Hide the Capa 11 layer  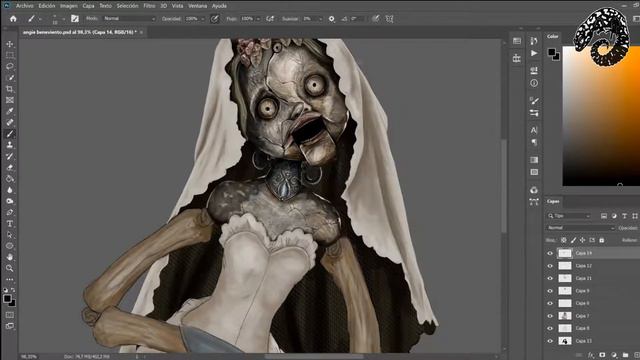click(x=550, y=278)
